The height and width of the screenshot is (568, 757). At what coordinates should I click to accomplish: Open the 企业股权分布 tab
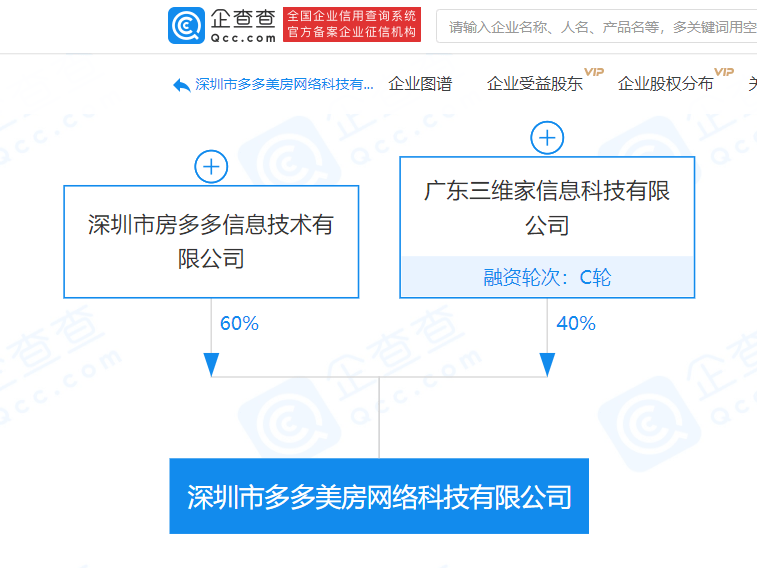[x=665, y=84]
